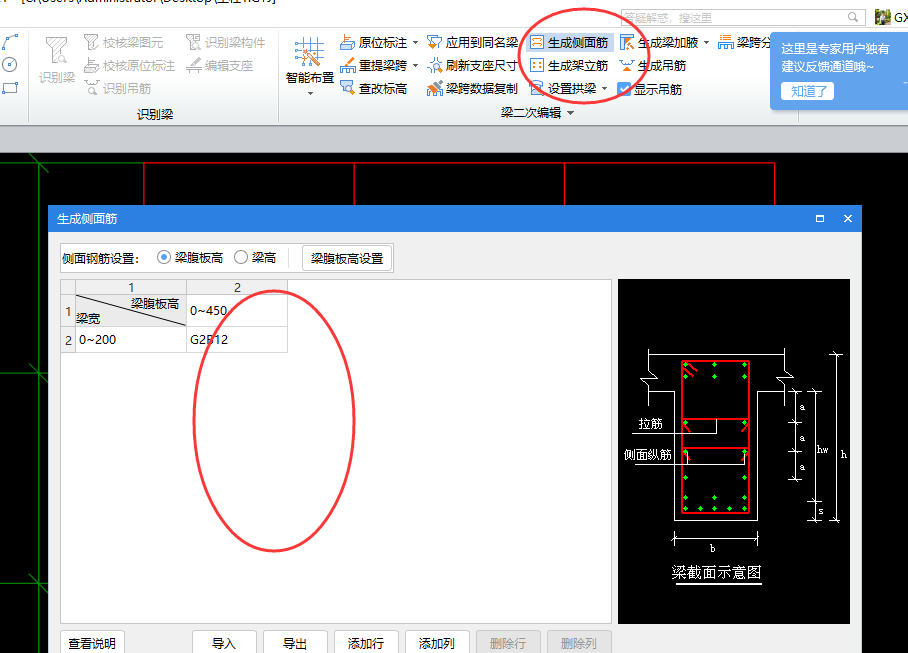The height and width of the screenshot is (653, 908).
Task: Select 梁腹板高 radio option
Action: click(164, 257)
